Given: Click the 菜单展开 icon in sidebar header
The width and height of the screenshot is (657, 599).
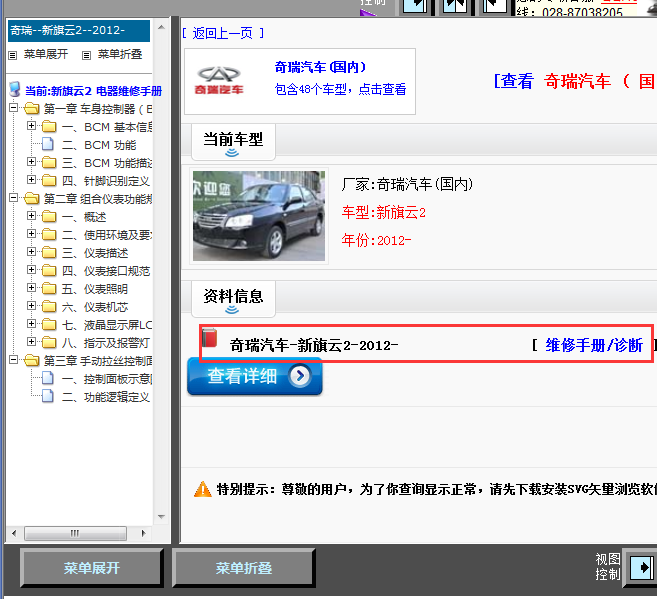Looking at the screenshot, I should (13, 55).
